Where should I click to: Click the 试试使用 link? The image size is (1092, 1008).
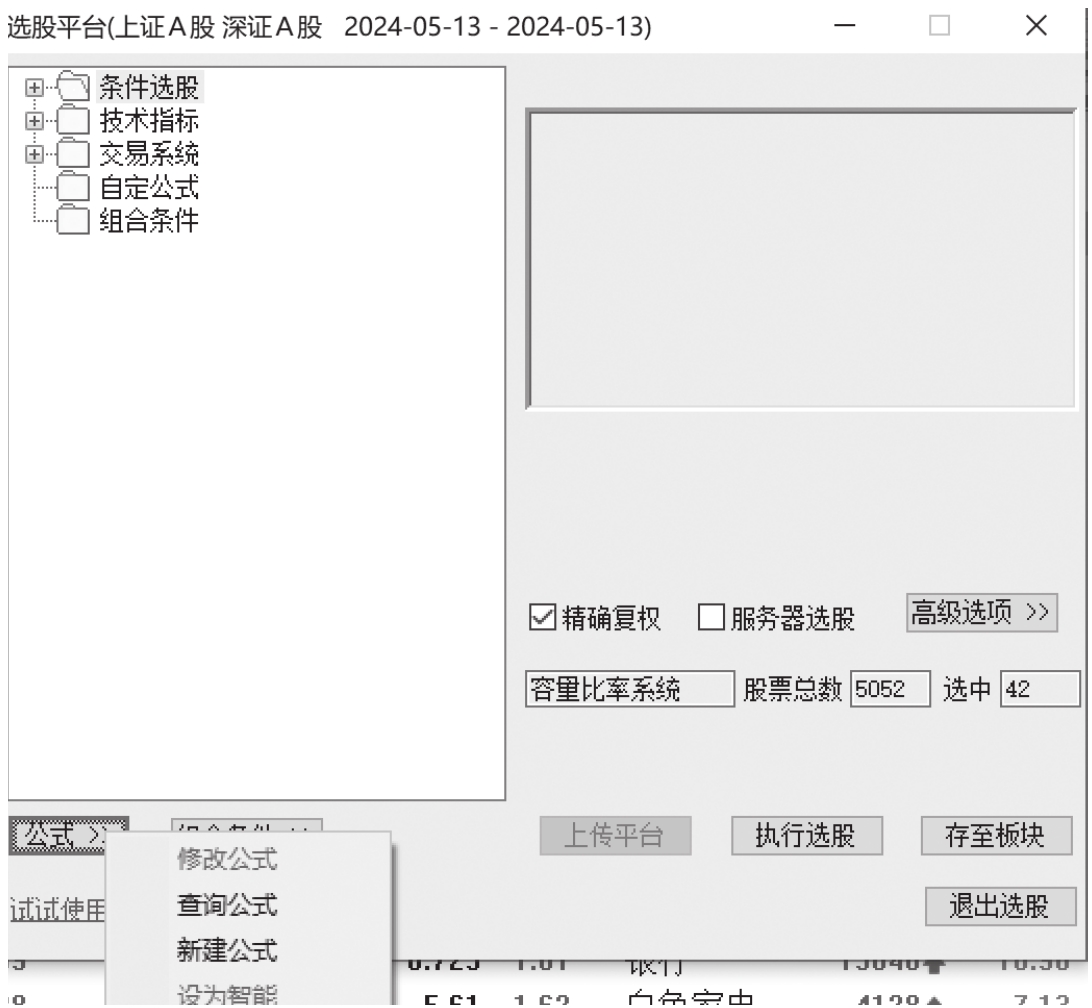click(x=58, y=910)
